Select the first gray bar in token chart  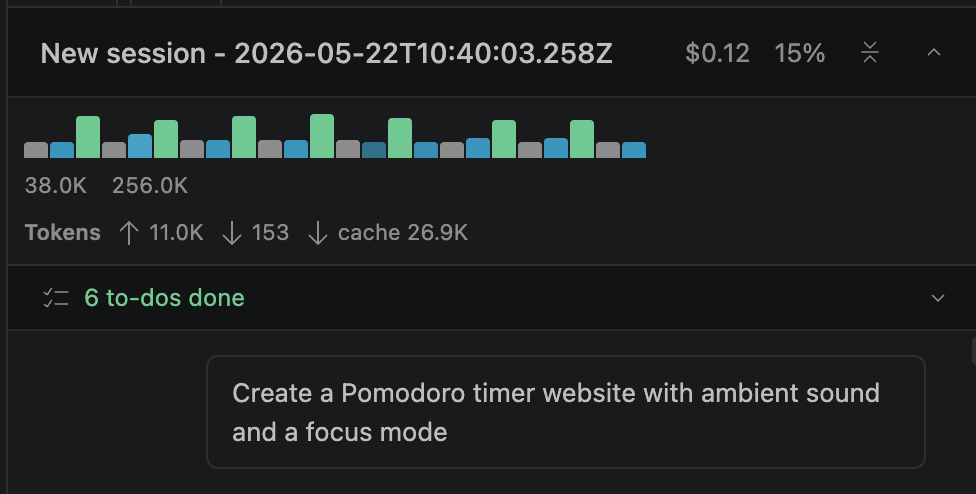[x=36, y=150]
